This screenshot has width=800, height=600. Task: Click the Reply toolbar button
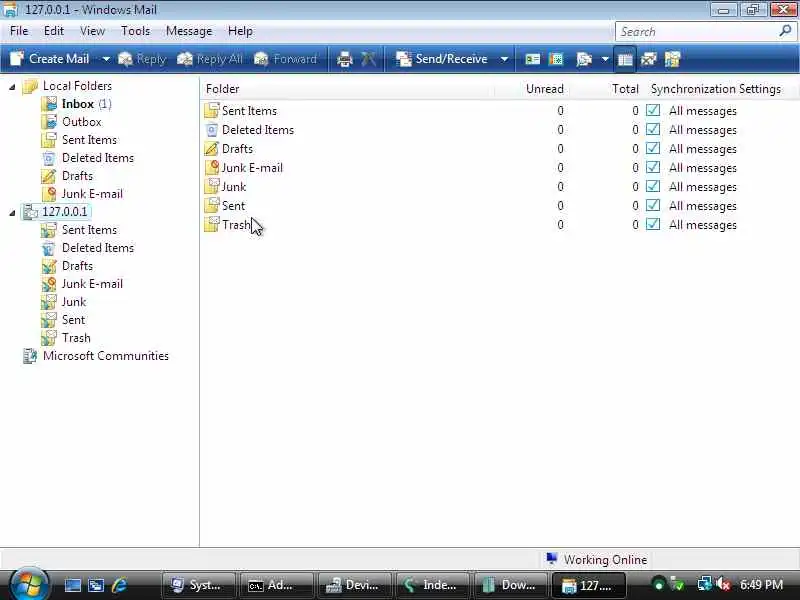click(142, 59)
